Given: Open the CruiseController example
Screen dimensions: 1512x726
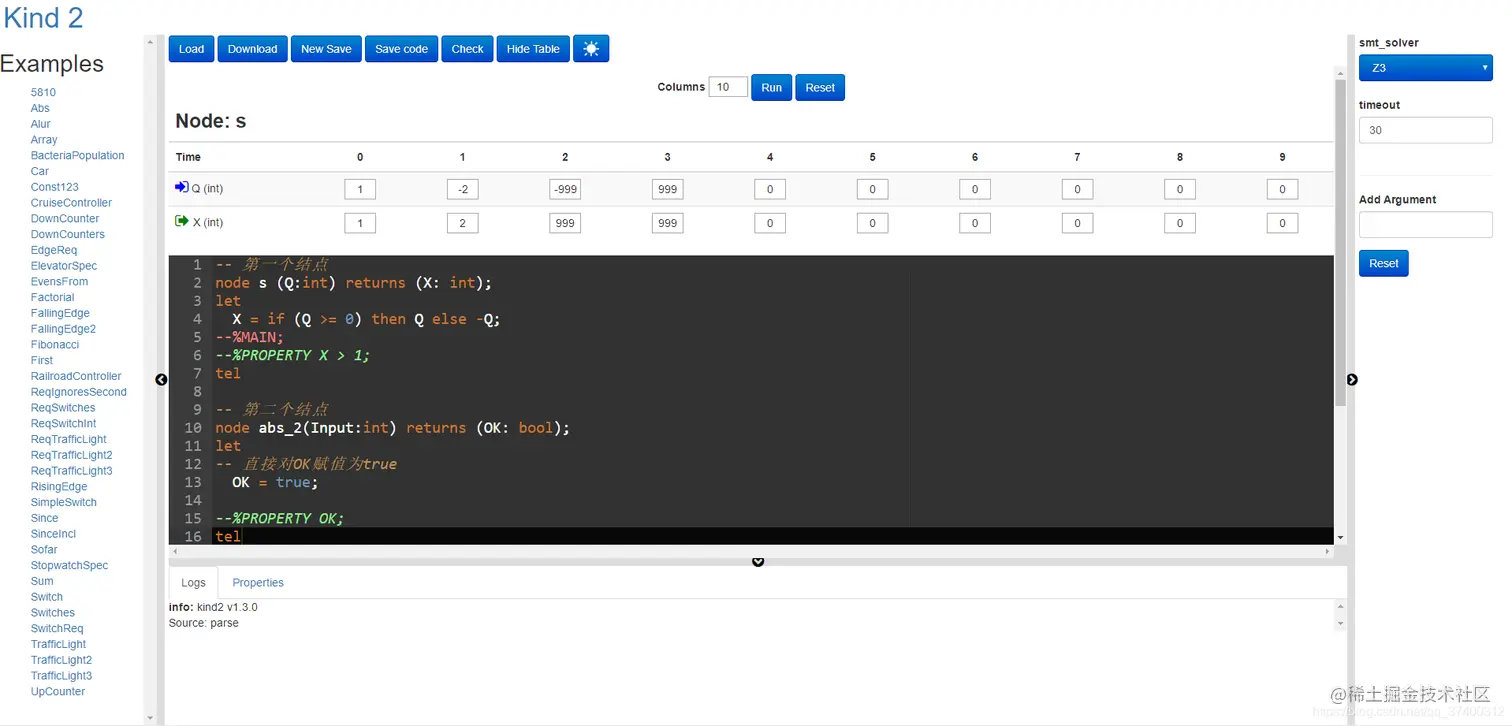Looking at the screenshot, I should [x=71, y=203].
